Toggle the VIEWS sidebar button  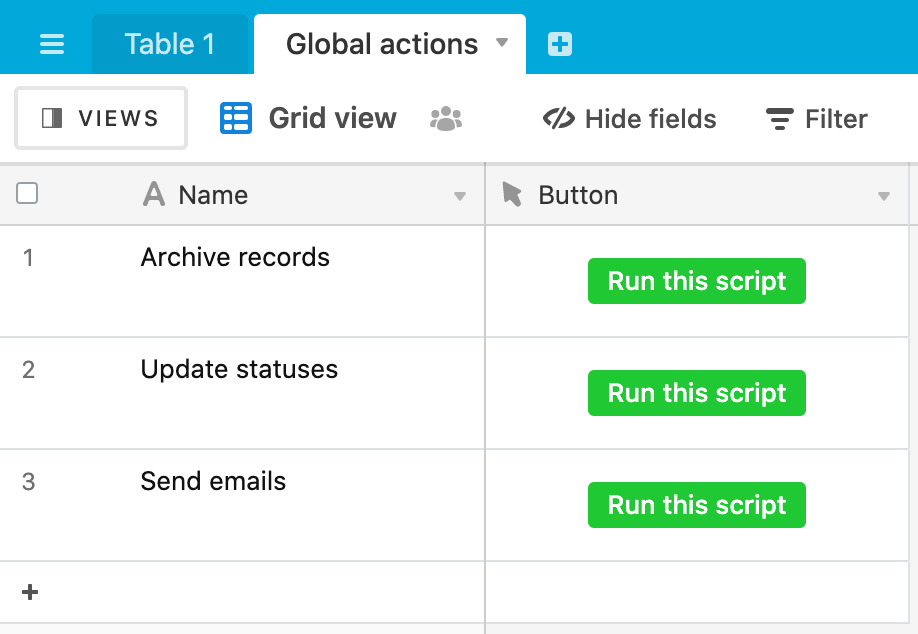click(x=101, y=118)
